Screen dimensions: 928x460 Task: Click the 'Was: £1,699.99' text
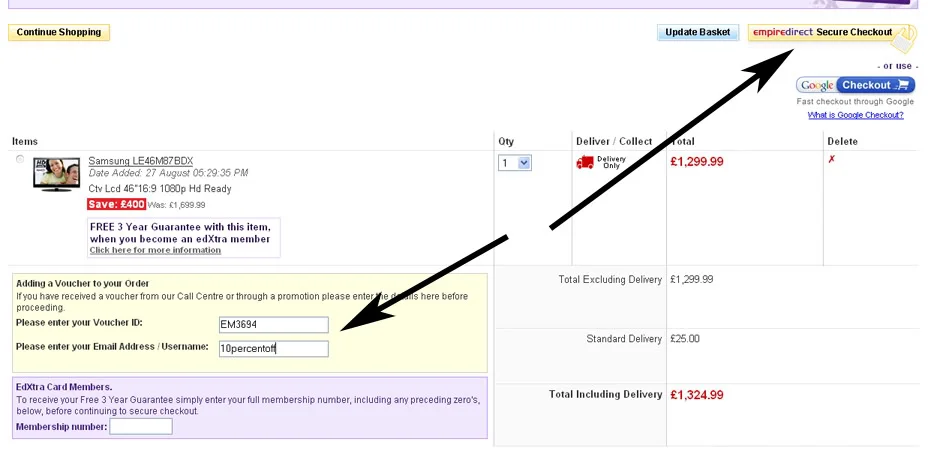click(x=176, y=205)
